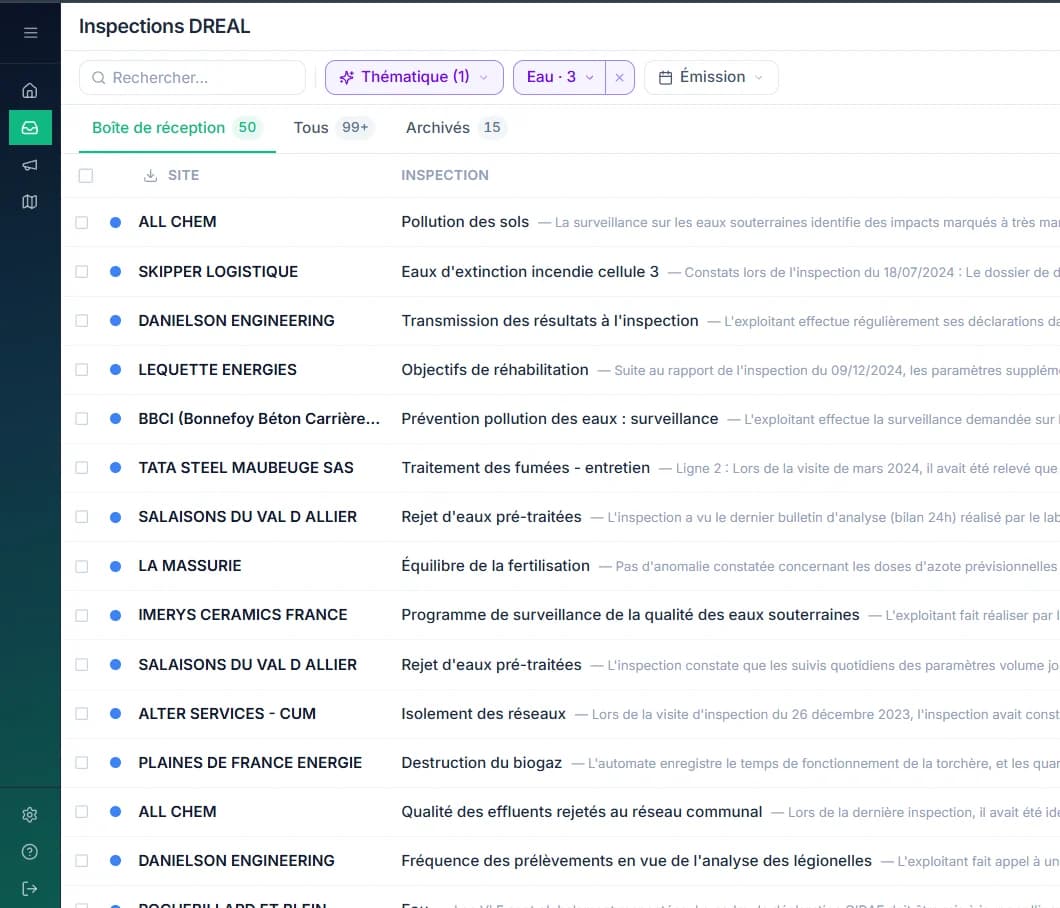This screenshot has height=908, width=1060.
Task: Check the SKIPPER LOGISTIQUE row checkbox
Action: [x=82, y=272]
